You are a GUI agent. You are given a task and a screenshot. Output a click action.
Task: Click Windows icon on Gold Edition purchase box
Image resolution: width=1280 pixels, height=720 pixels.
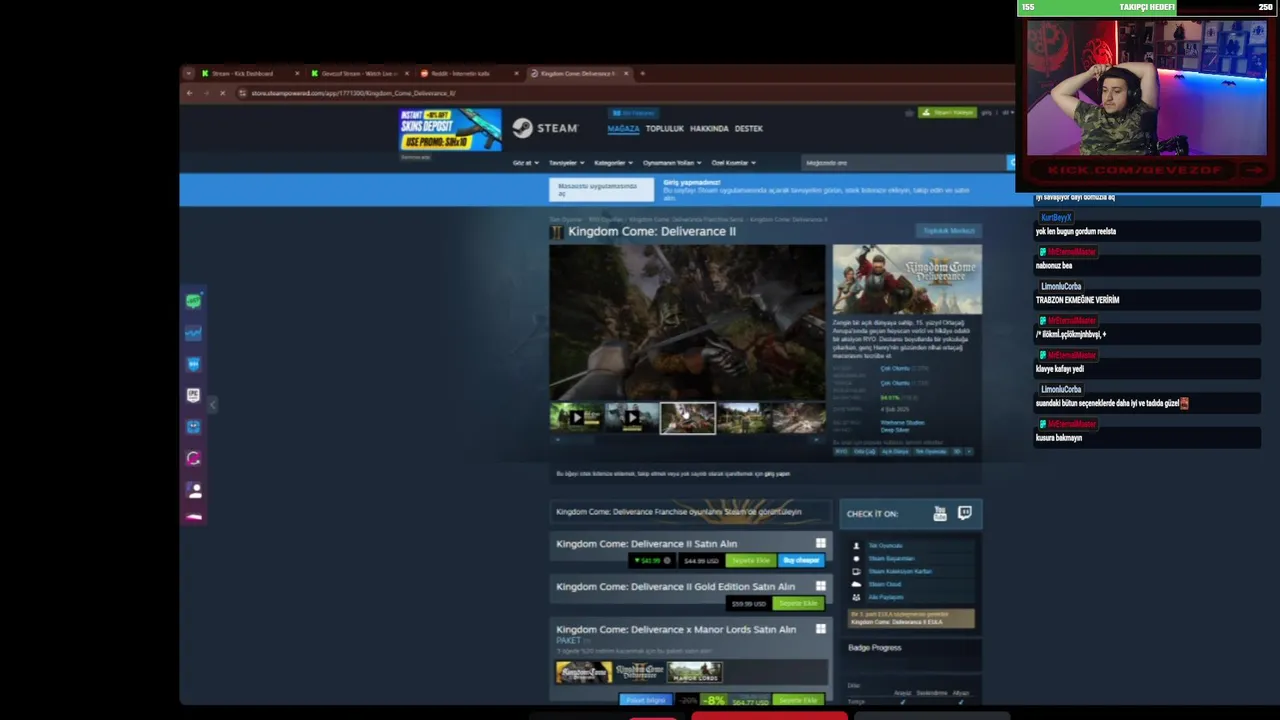click(820, 586)
